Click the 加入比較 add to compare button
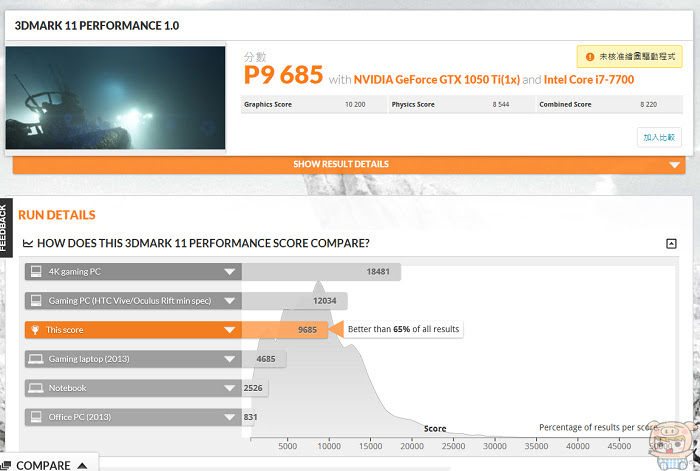This screenshot has height=471, width=700. pos(659,137)
